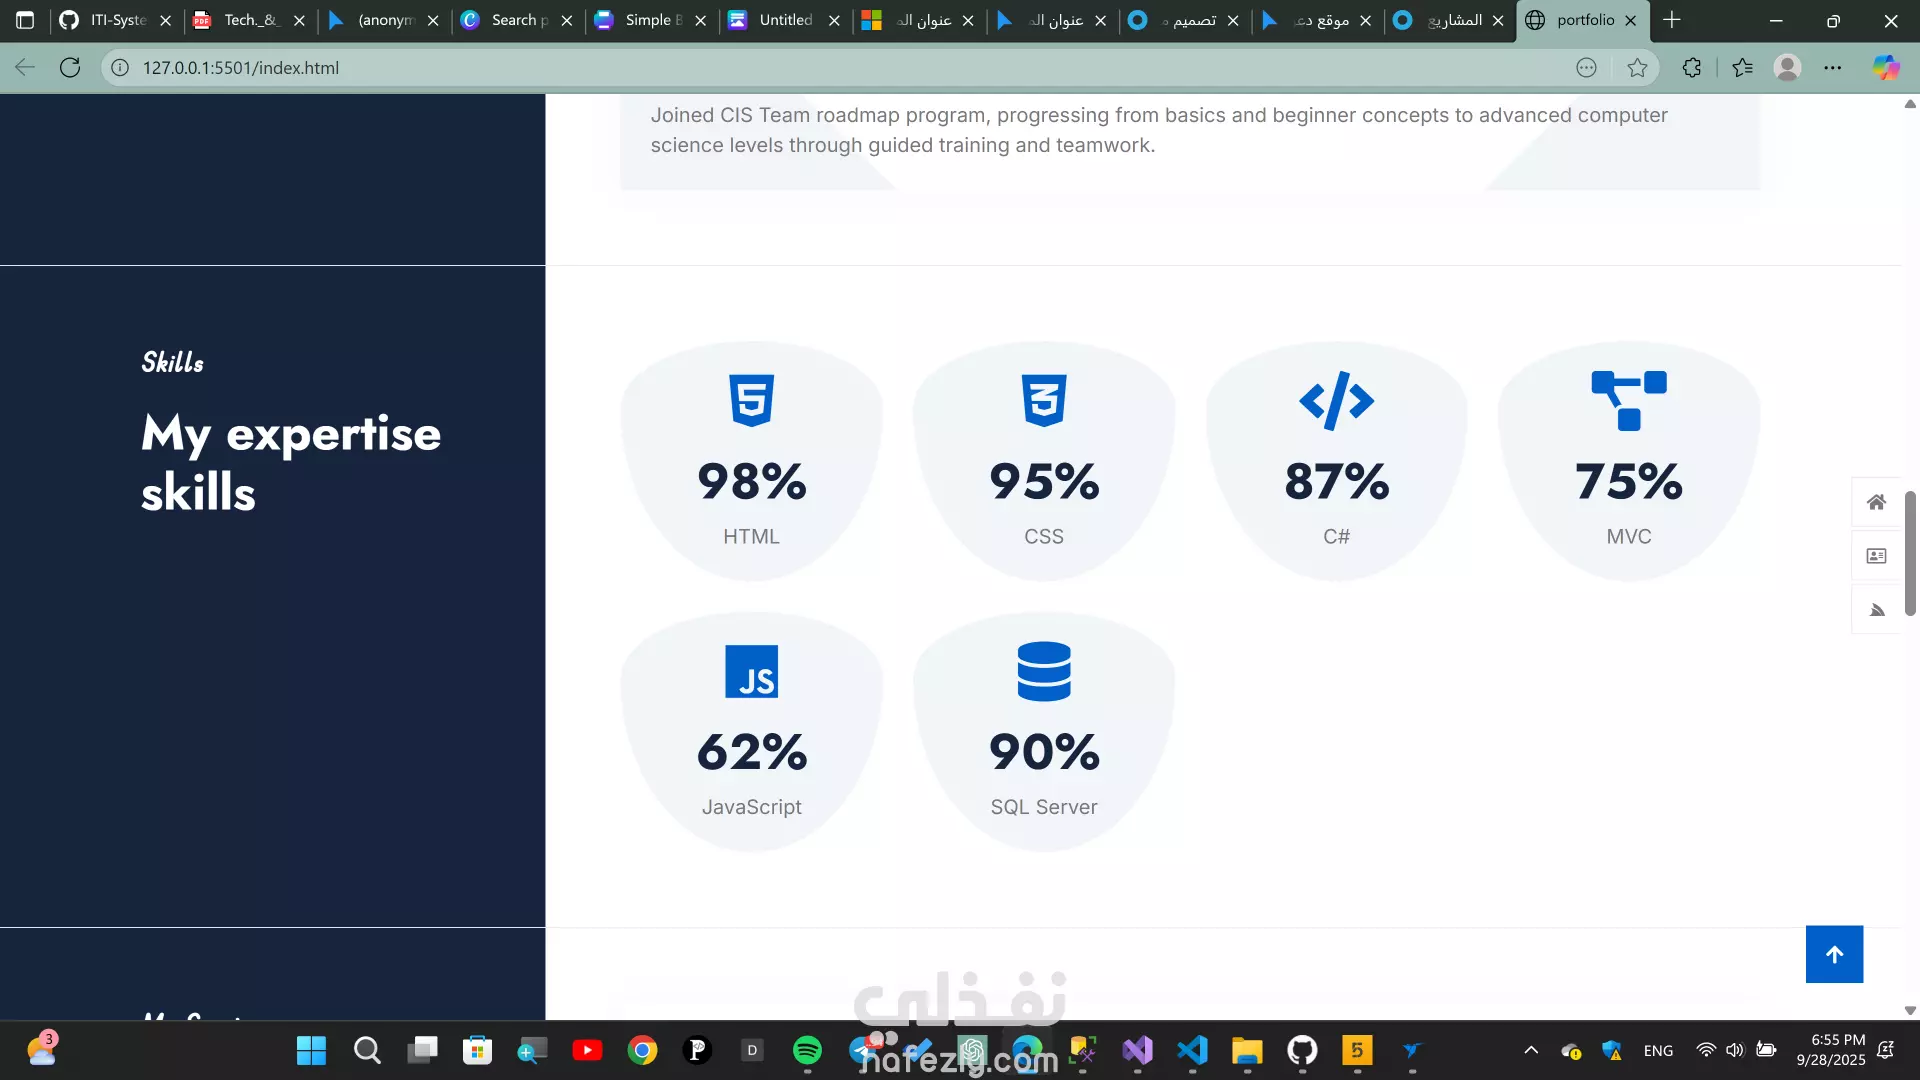Click the bottom side navigation icon

coord(1876,610)
